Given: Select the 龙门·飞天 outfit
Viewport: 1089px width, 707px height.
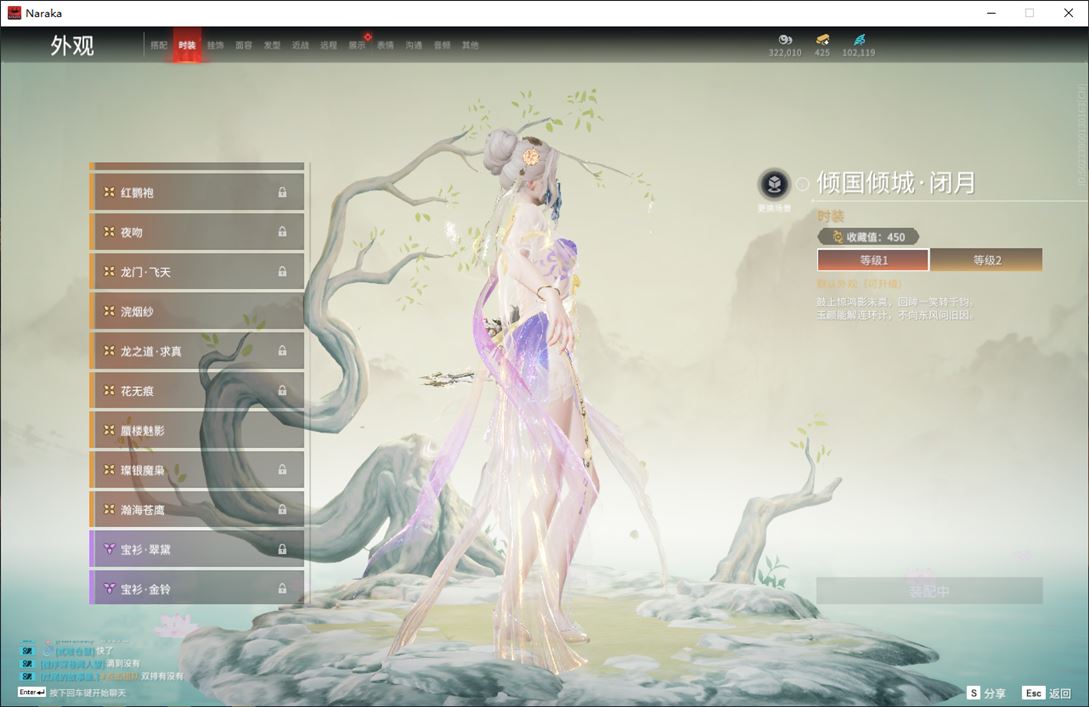Looking at the screenshot, I should 197,272.
